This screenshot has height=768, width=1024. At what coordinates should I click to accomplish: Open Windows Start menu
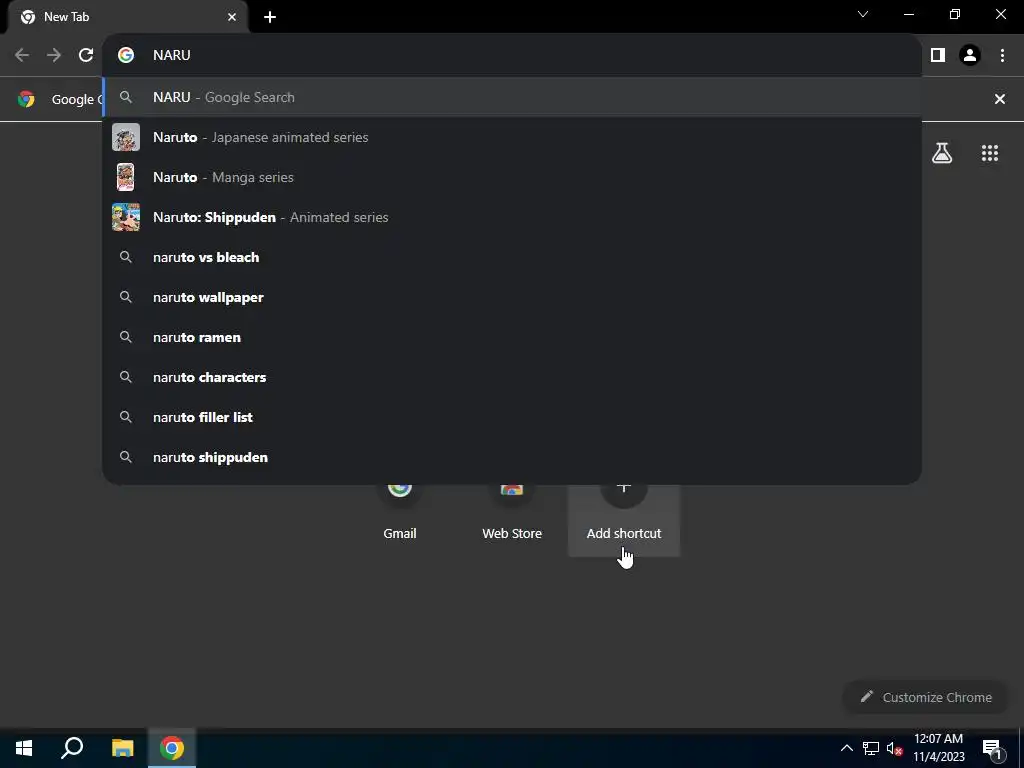[24, 748]
